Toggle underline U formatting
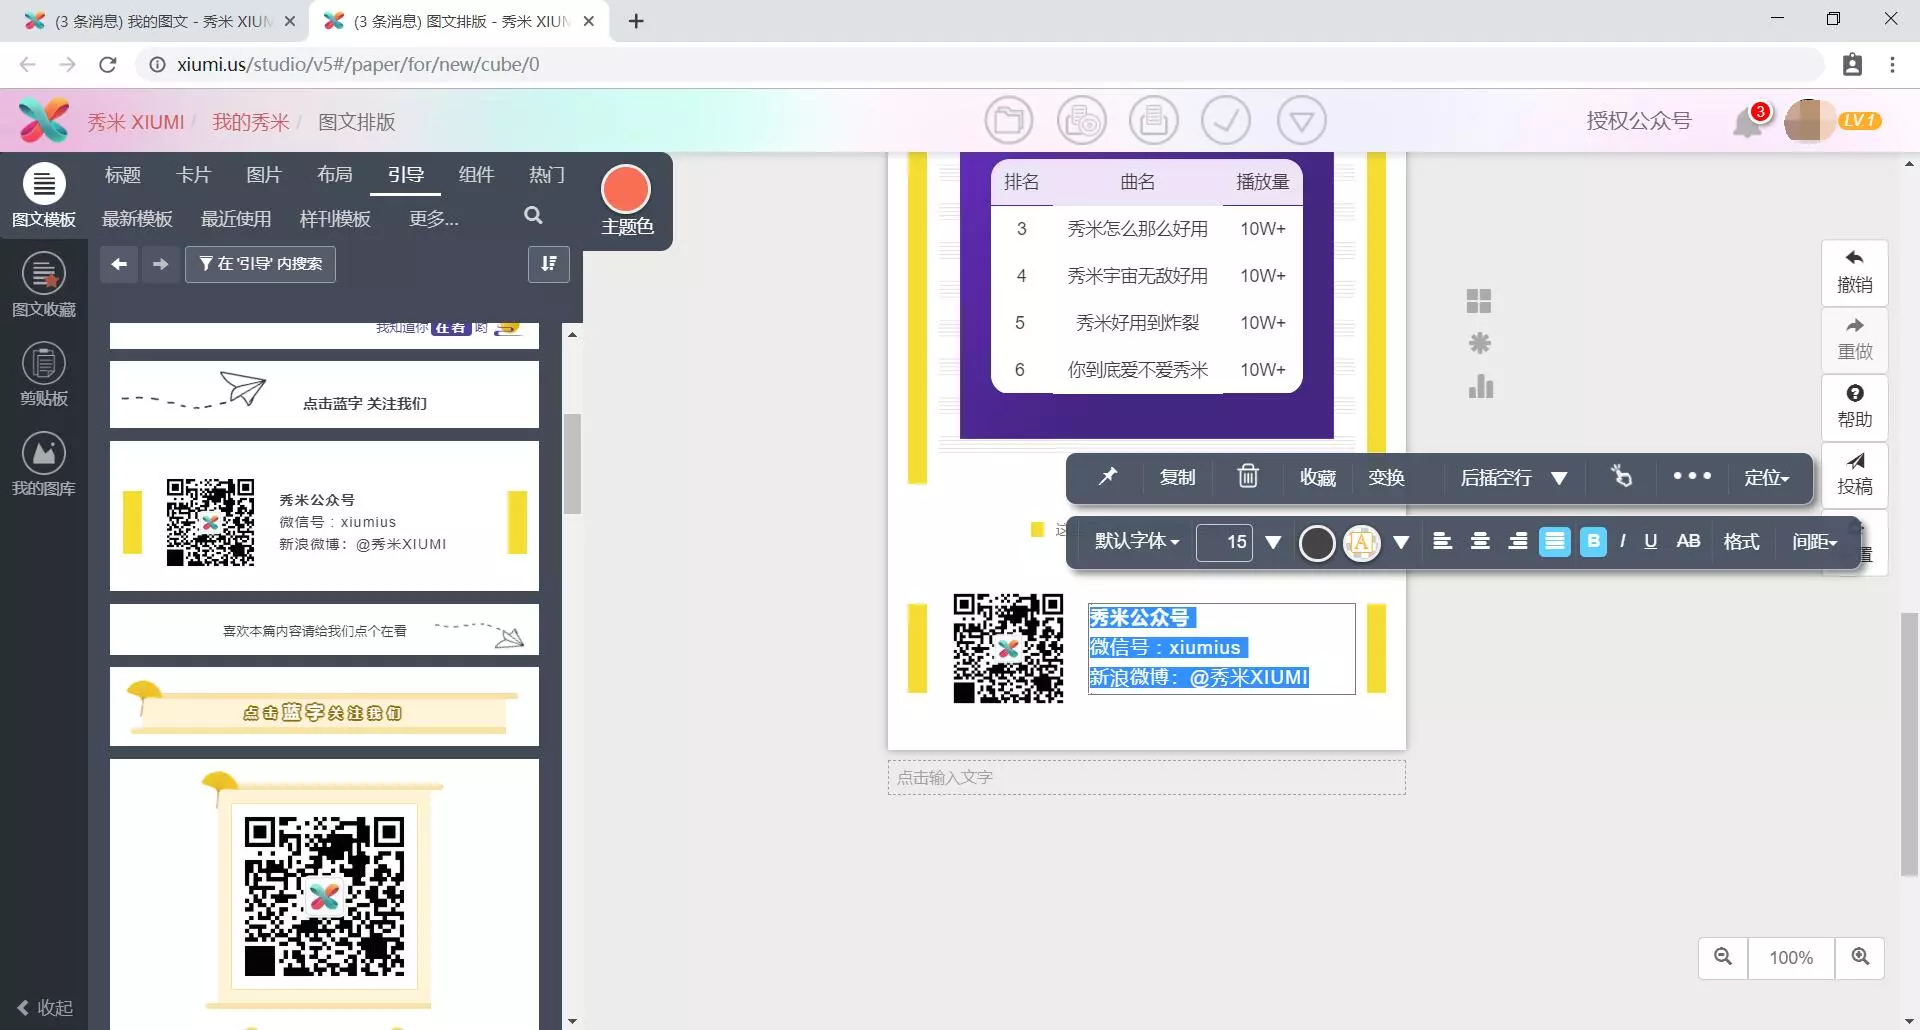This screenshot has height=1030, width=1920. click(1650, 541)
